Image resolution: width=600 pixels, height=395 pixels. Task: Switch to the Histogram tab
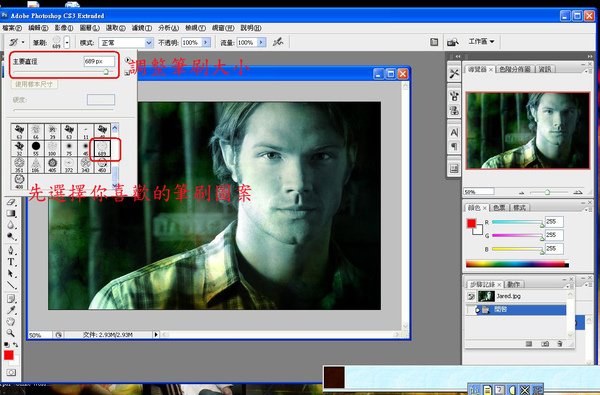point(515,69)
